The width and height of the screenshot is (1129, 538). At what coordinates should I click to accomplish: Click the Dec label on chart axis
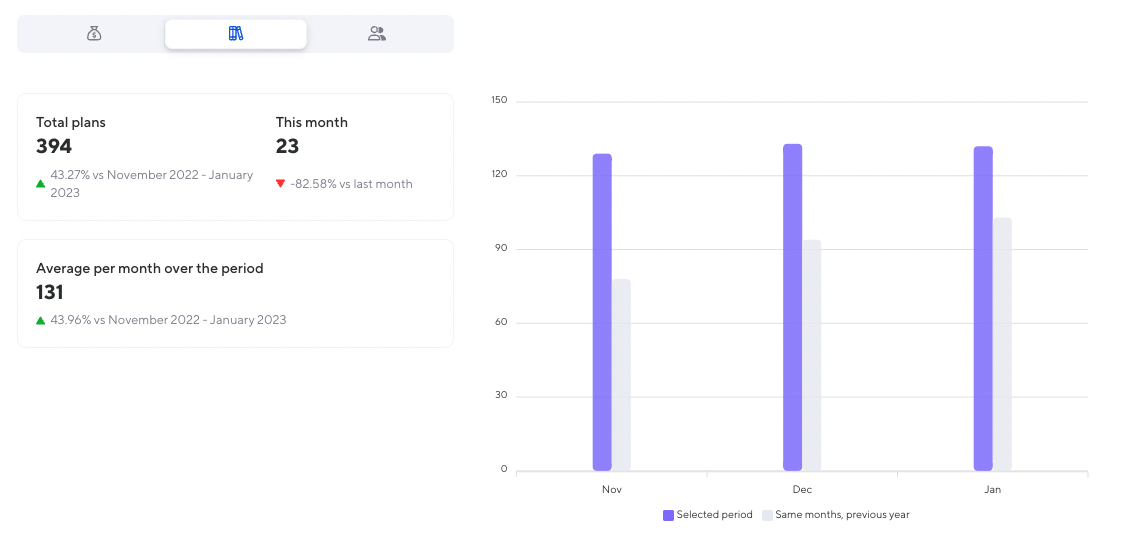pos(802,490)
